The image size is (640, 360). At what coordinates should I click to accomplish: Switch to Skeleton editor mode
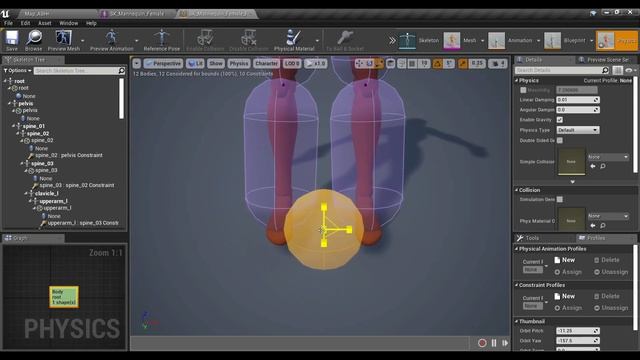click(x=419, y=40)
